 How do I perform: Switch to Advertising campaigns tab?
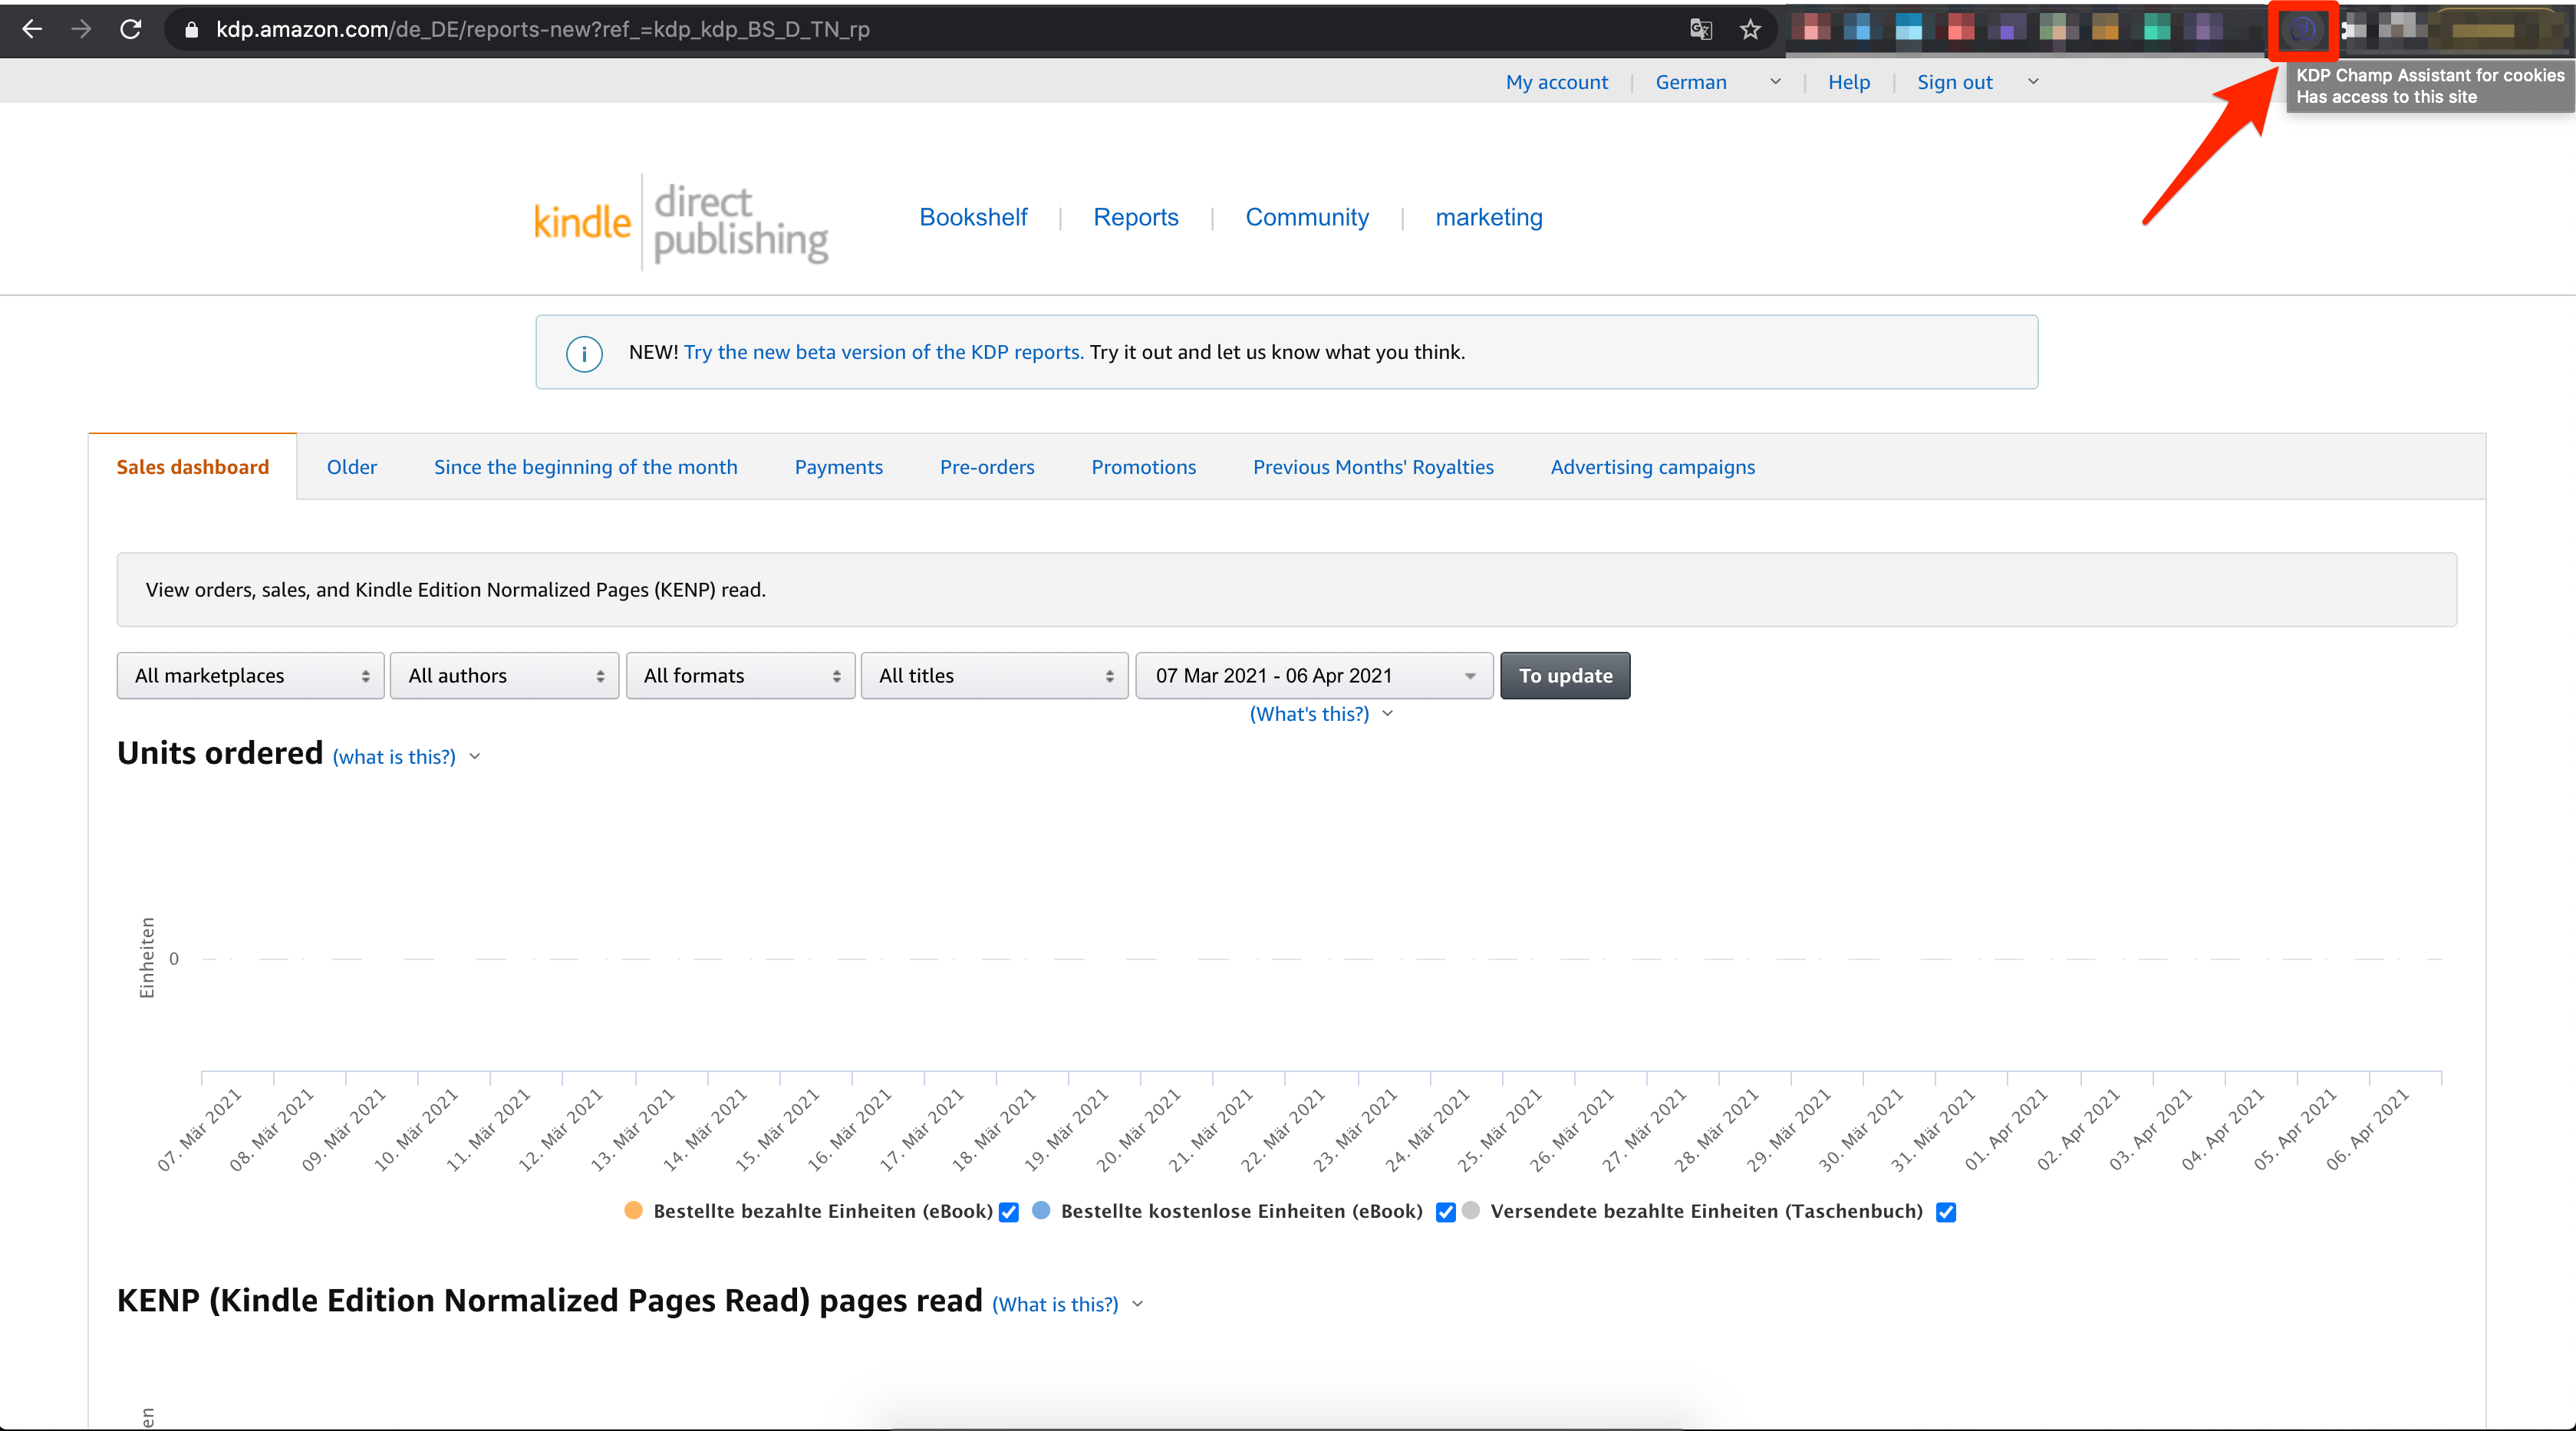1652,467
